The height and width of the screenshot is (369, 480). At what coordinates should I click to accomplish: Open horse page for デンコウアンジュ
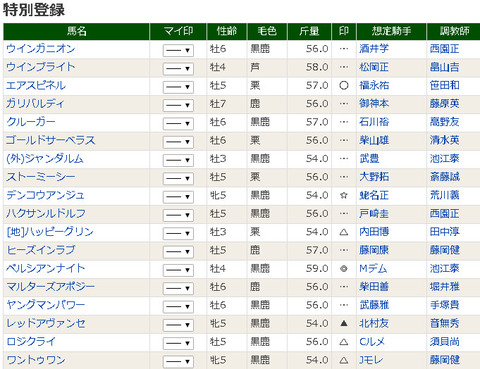click(45, 196)
